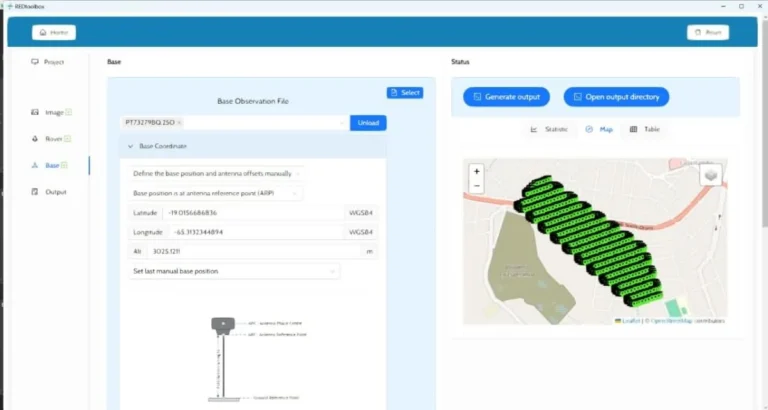Click the green flight path on map

point(588,240)
